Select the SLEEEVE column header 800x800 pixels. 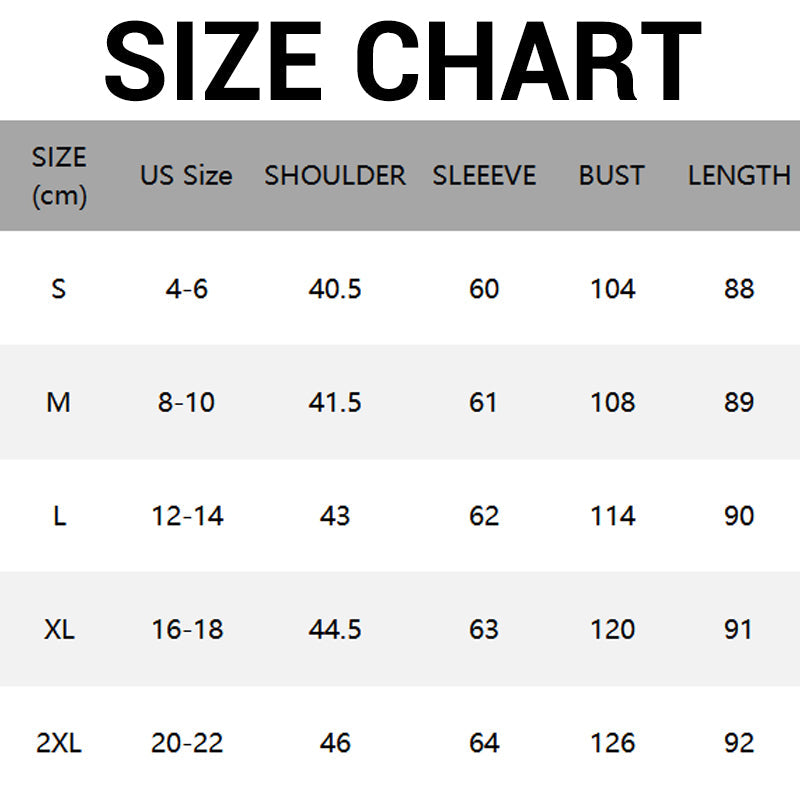[x=484, y=176]
